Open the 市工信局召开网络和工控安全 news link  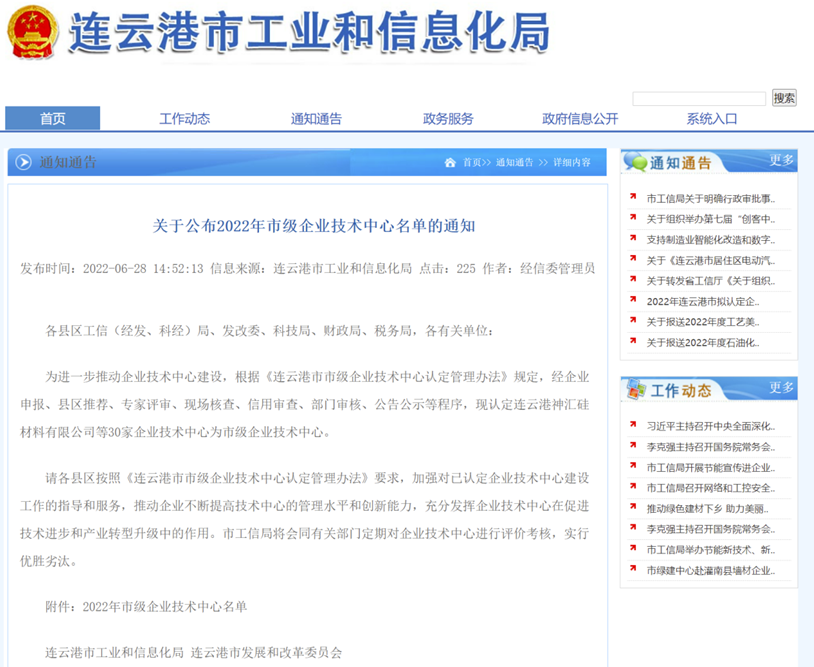pos(710,487)
